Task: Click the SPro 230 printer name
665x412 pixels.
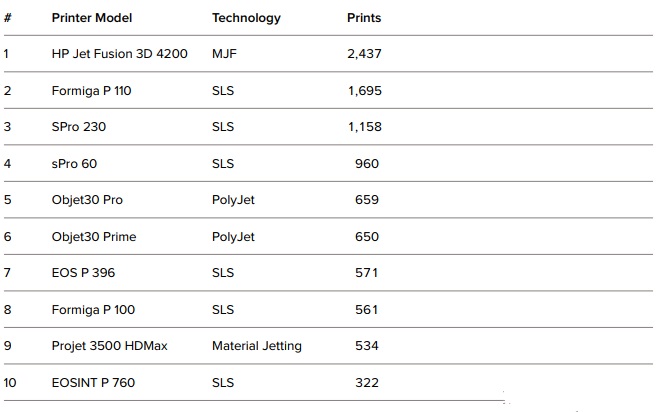Action: point(79,127)
